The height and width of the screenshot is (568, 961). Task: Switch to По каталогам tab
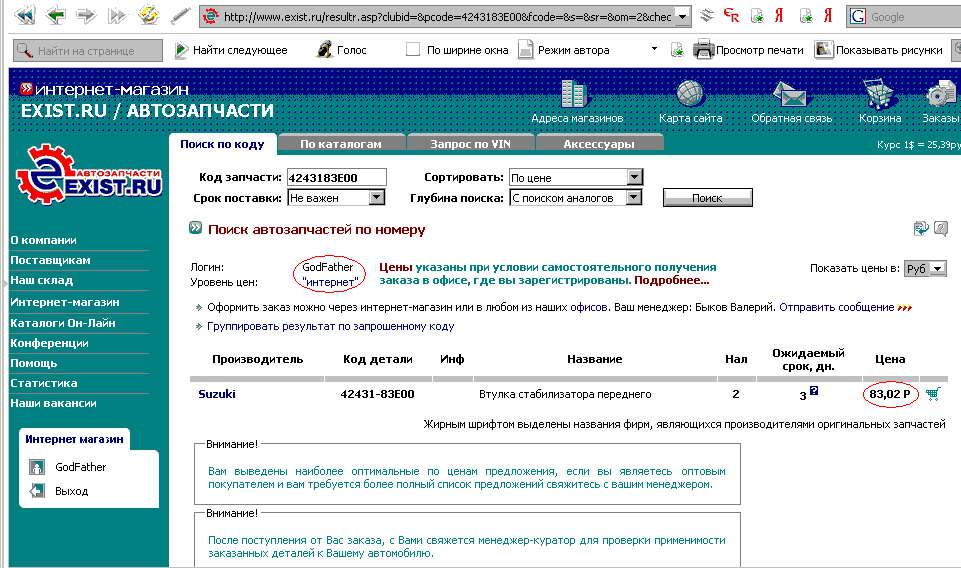pos(341,144)
